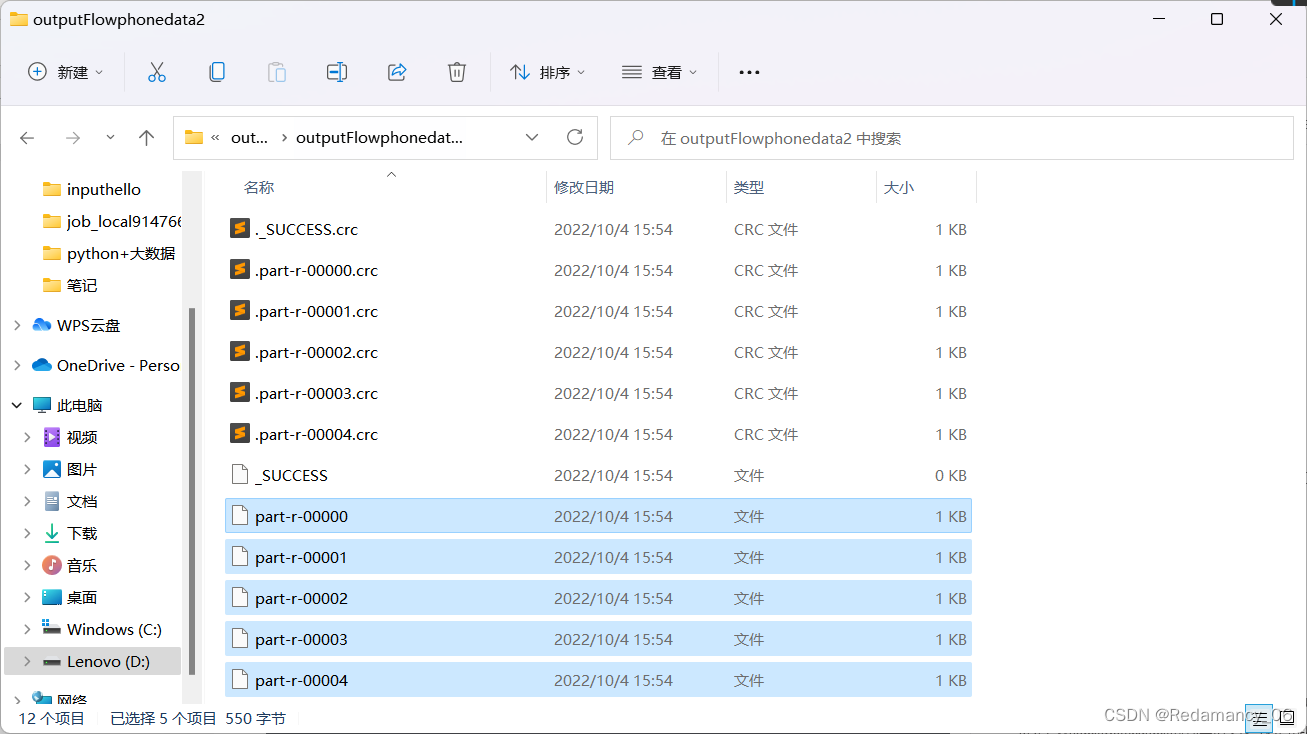Select the .part-r-00003.crc file name

point(317,393)
